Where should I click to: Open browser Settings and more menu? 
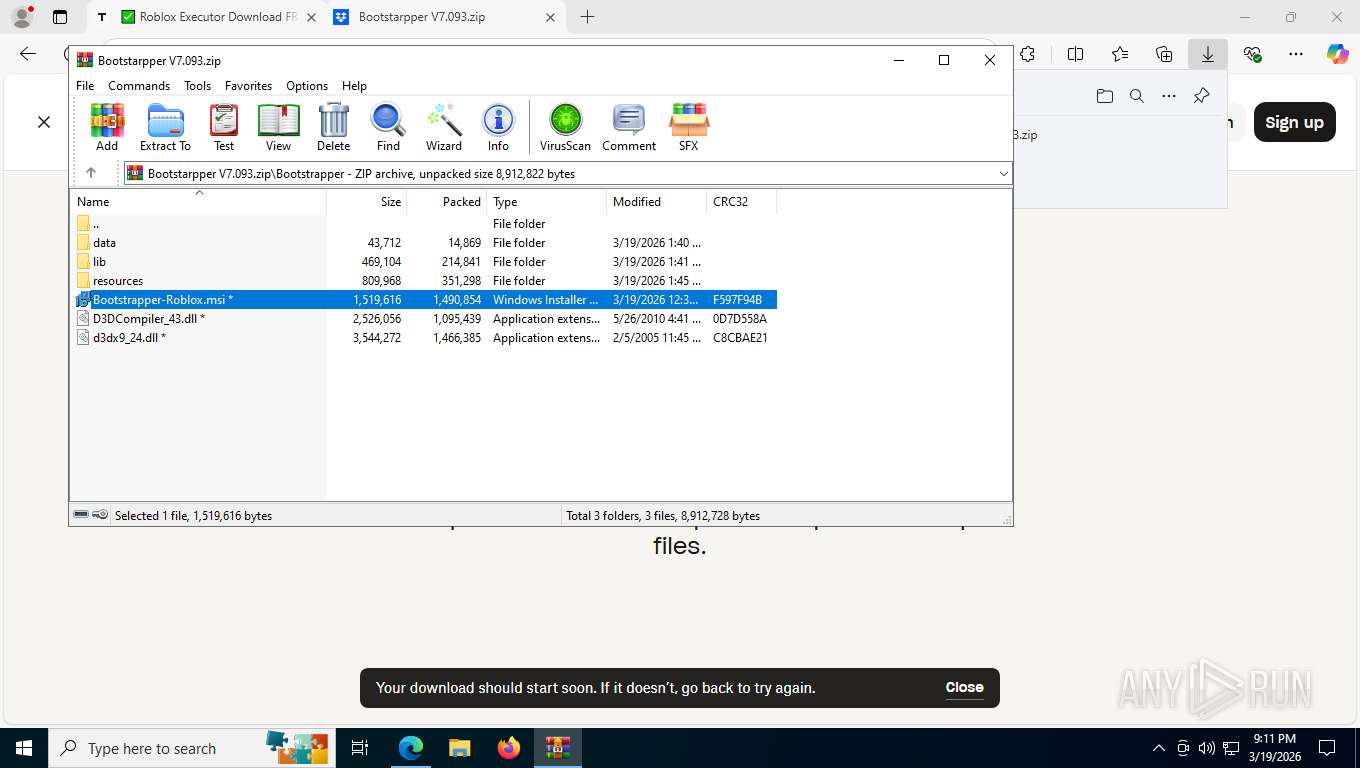point(1296,54)
